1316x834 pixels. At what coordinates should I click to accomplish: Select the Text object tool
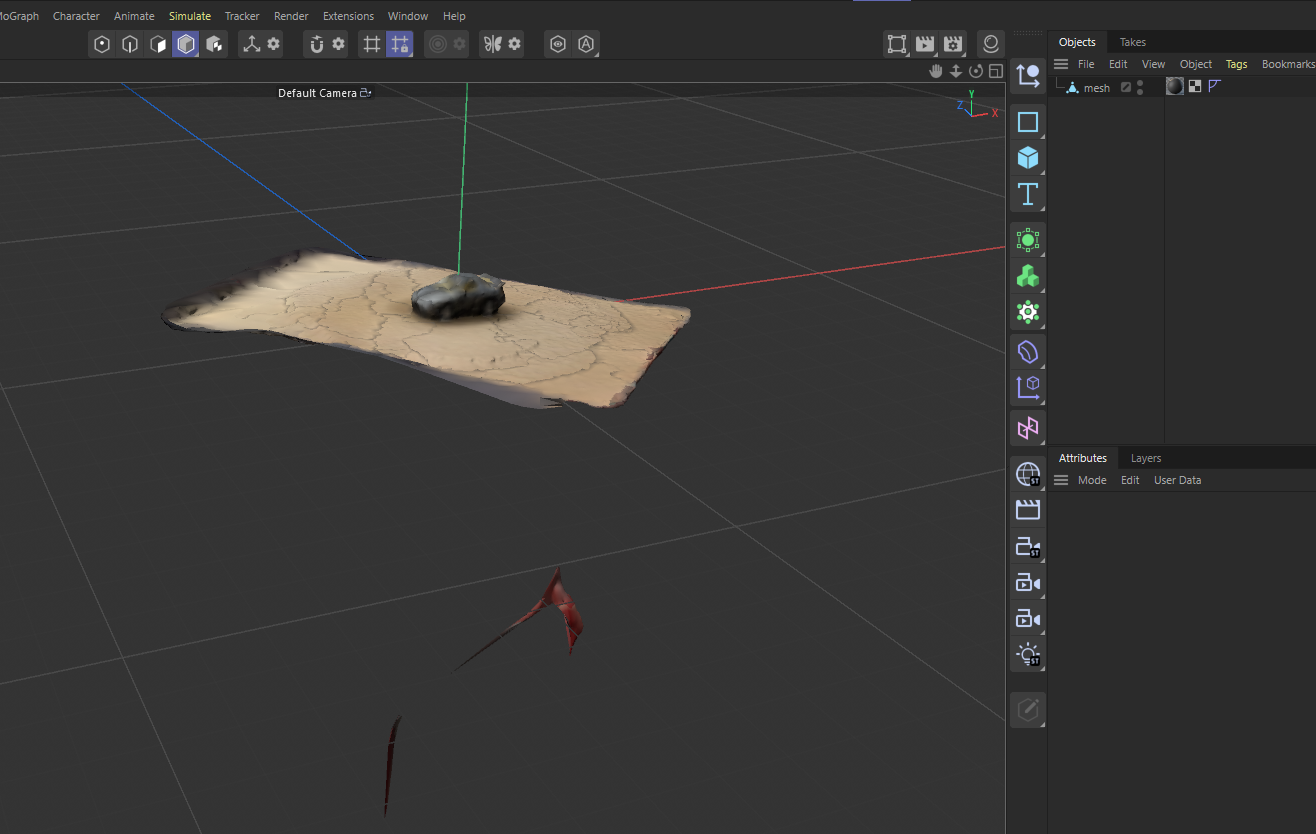[x=1028, y=195]
